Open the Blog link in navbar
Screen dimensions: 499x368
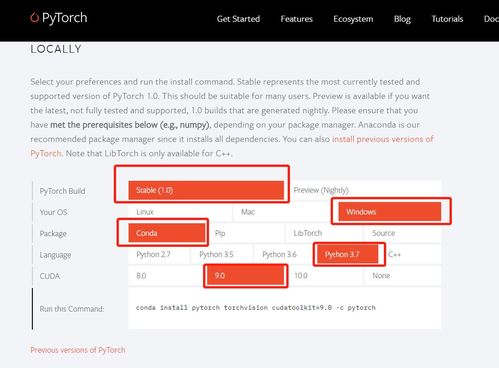coord(402,19)
